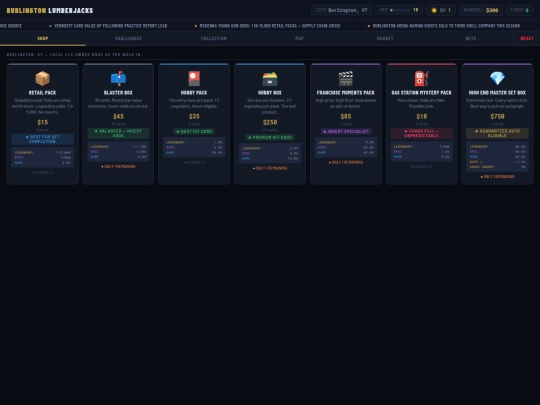This screenshot has width=540, height=405.
Task: Click the red Reset button
Action: tap(527, 38)
